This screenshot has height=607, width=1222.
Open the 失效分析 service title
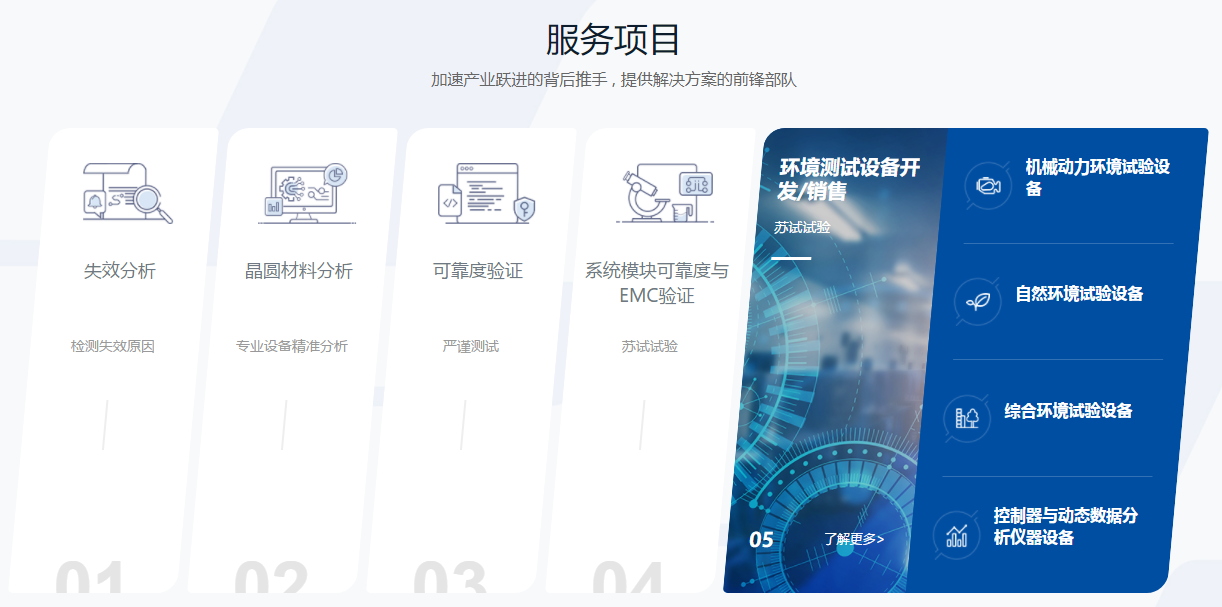120,271
